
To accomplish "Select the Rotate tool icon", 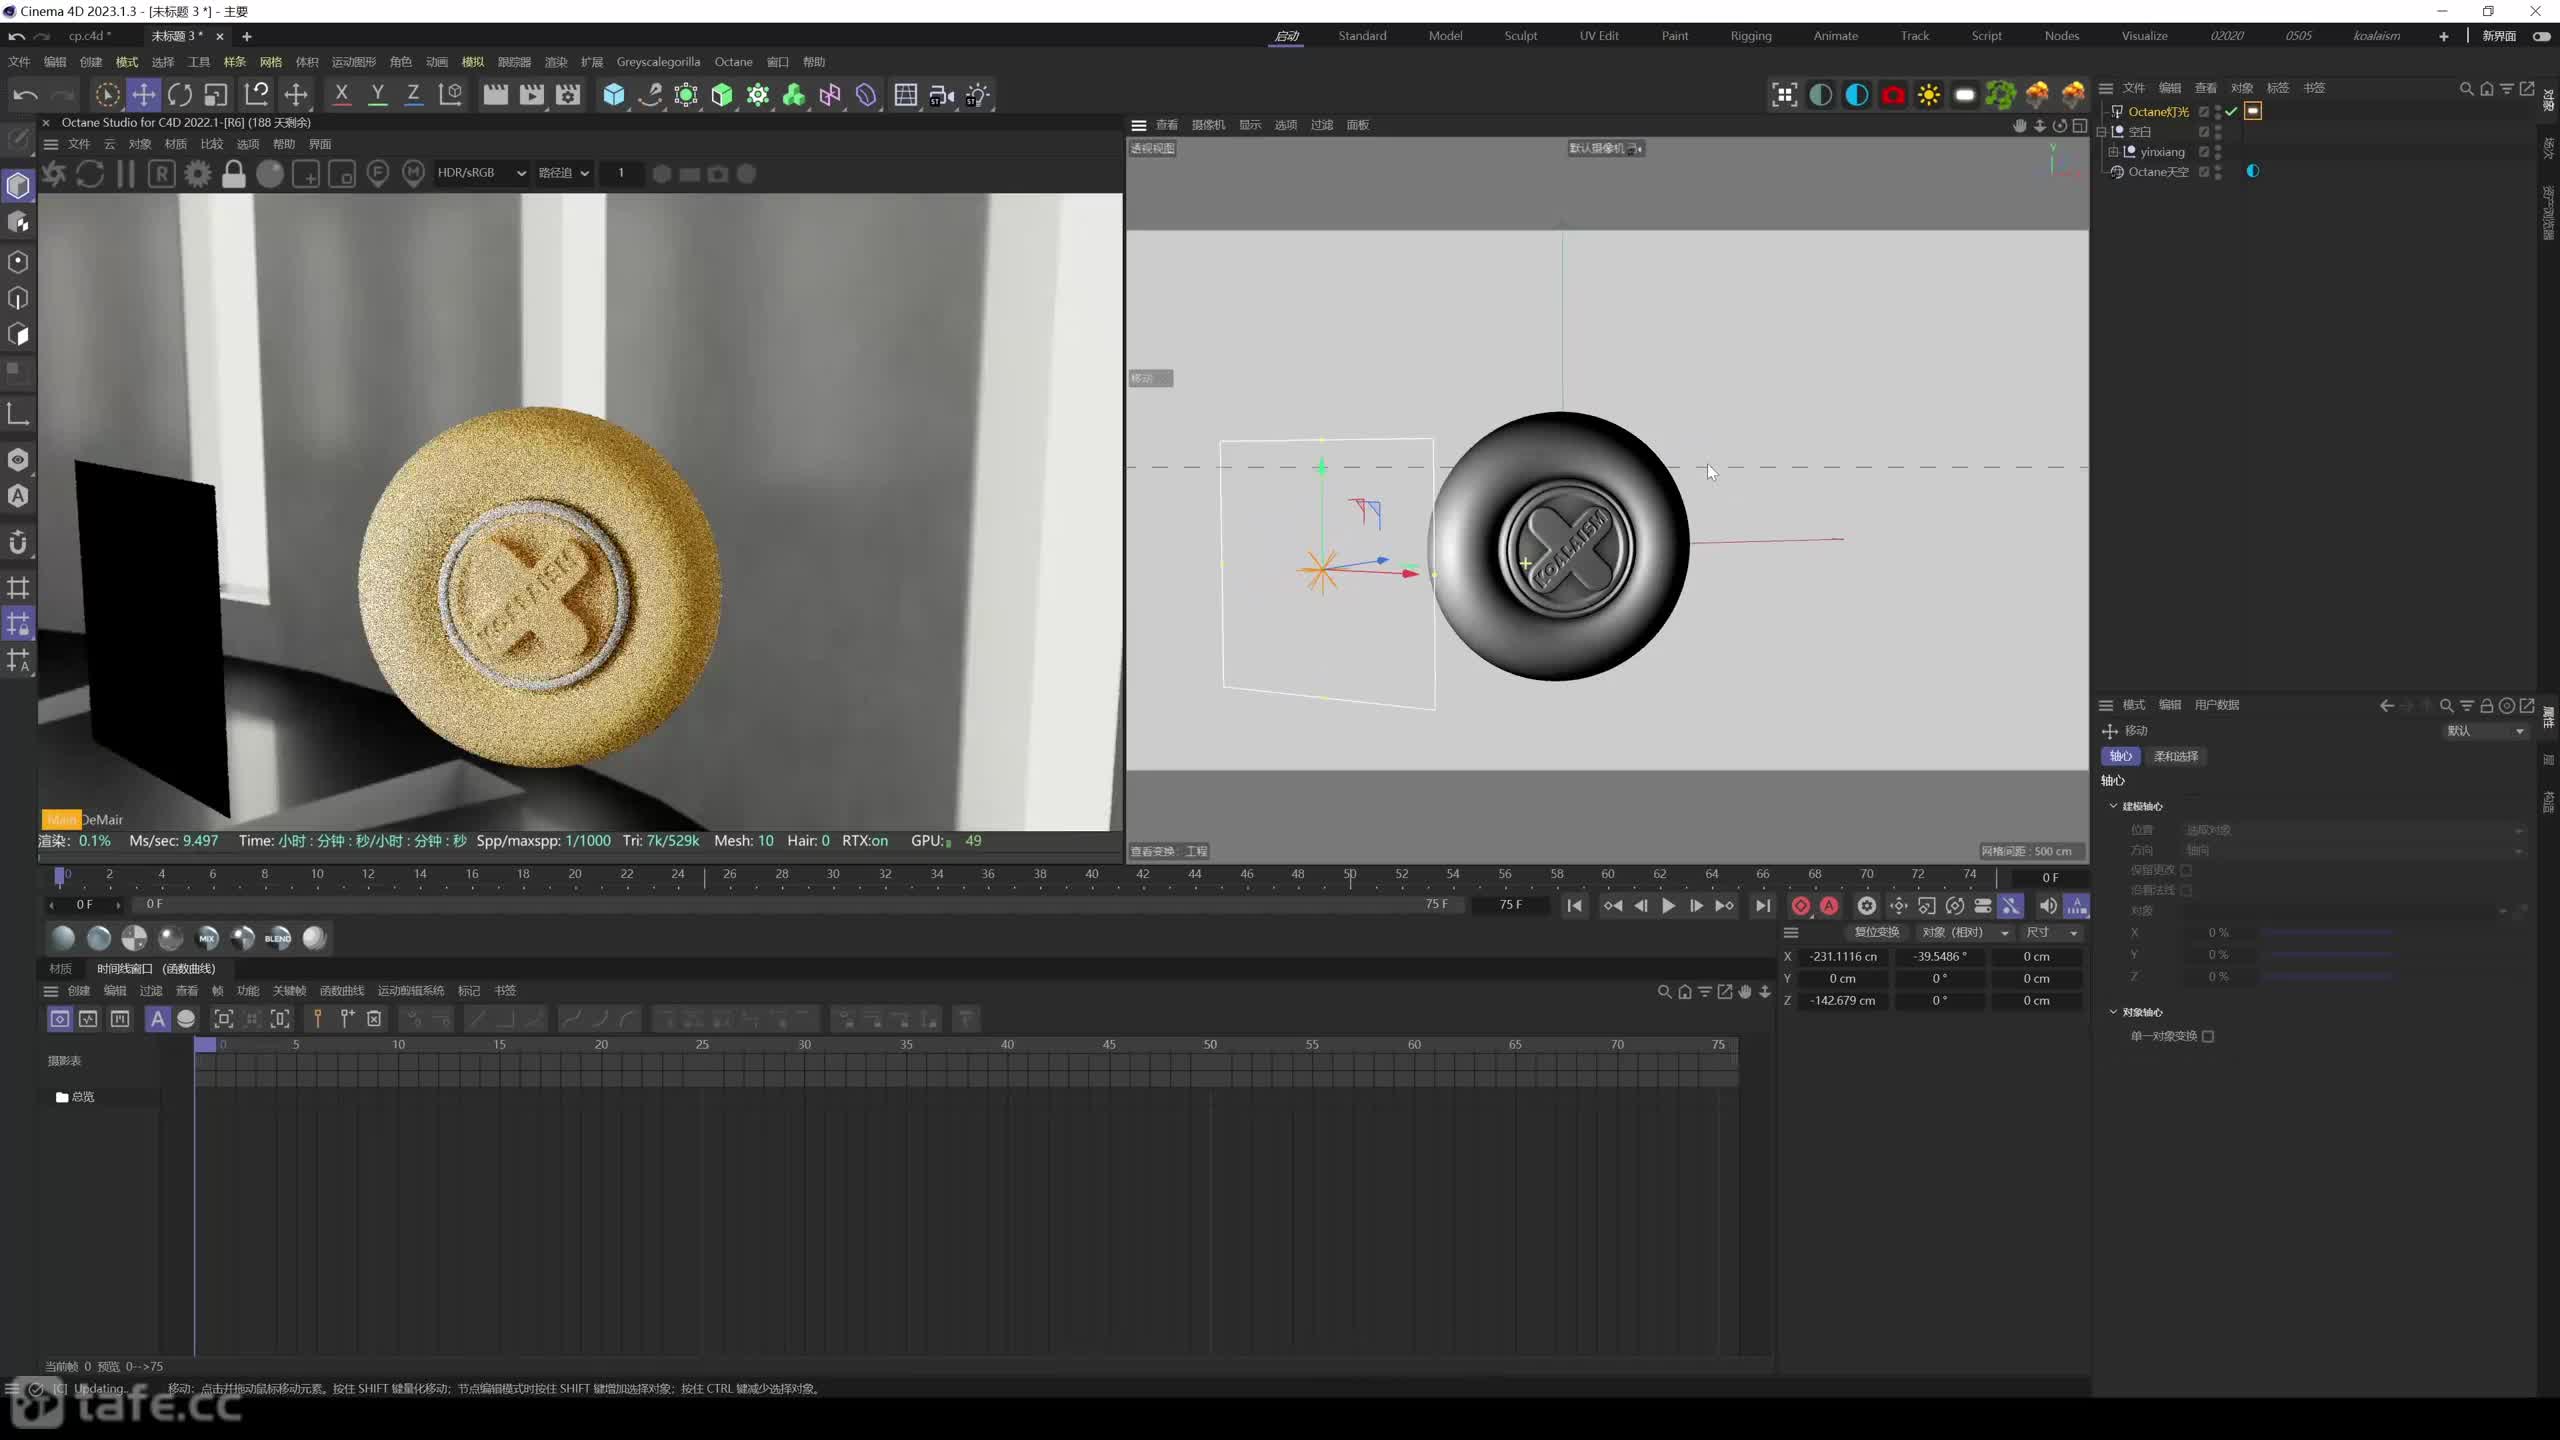I will [x=180, y=95].
